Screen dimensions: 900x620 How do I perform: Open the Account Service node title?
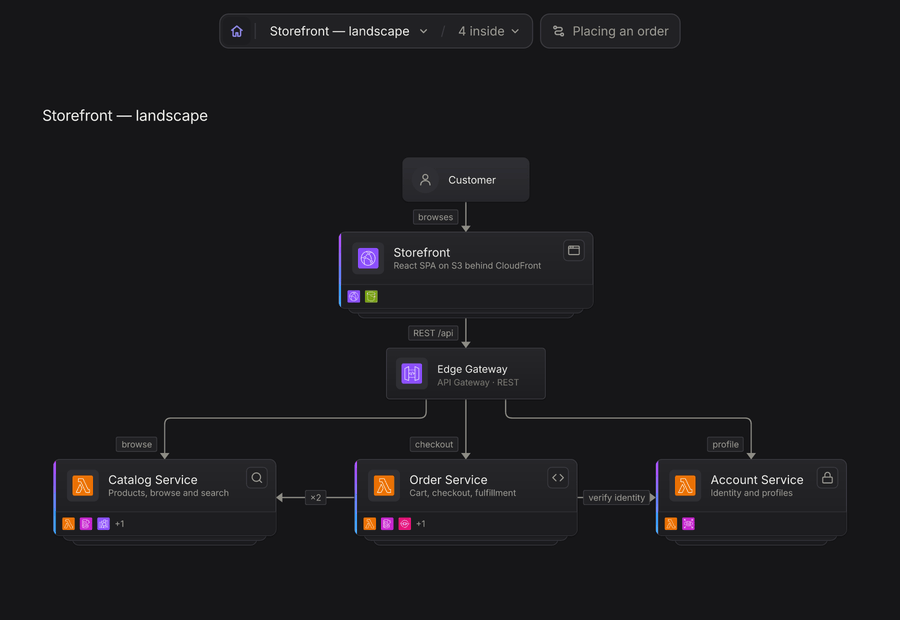[x=757, y=479]
